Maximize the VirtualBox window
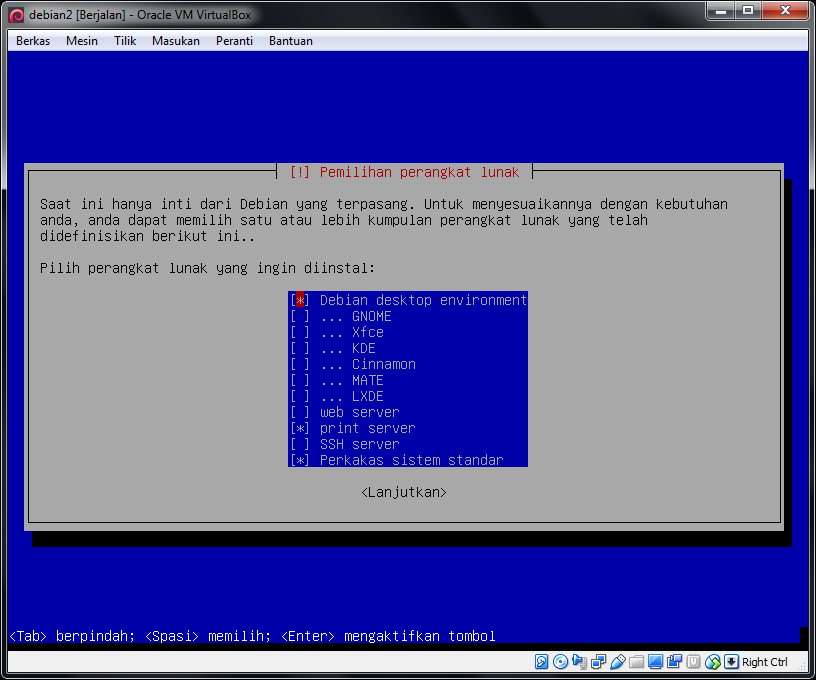The image size is (816, 680). [x=748, y=10]
